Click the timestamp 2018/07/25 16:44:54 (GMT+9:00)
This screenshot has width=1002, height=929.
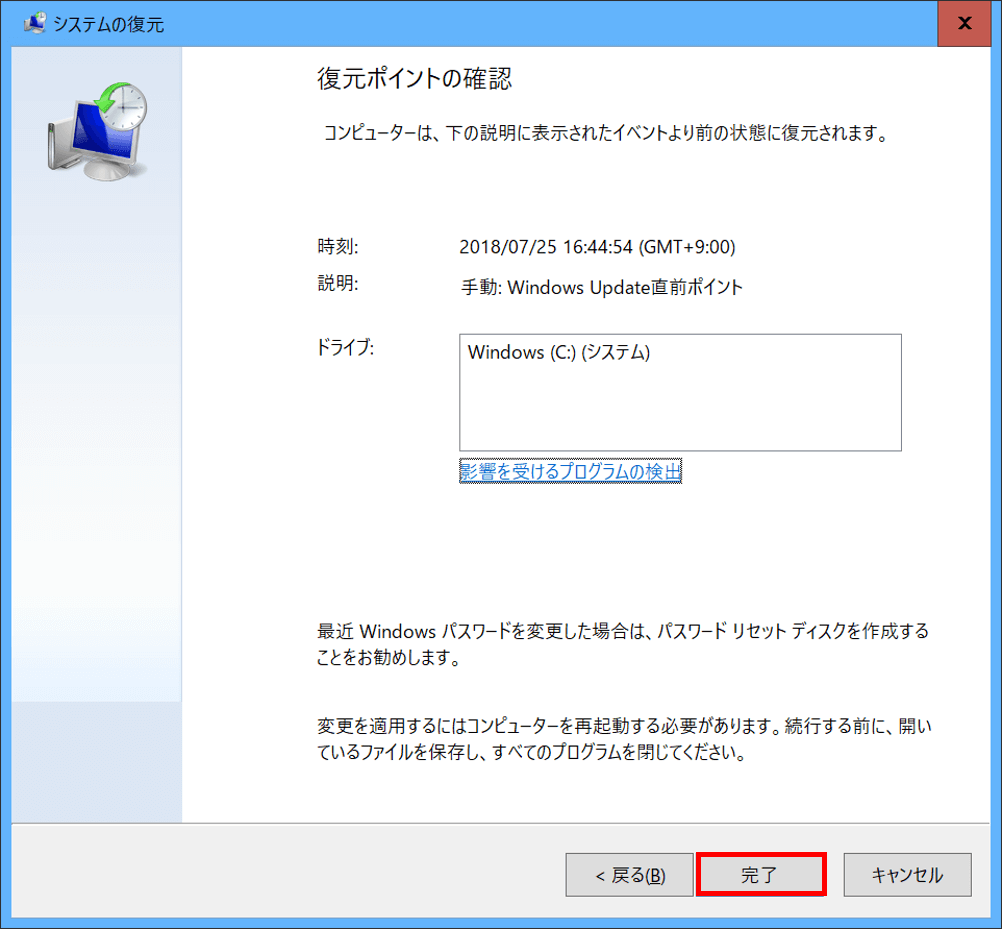597,247
